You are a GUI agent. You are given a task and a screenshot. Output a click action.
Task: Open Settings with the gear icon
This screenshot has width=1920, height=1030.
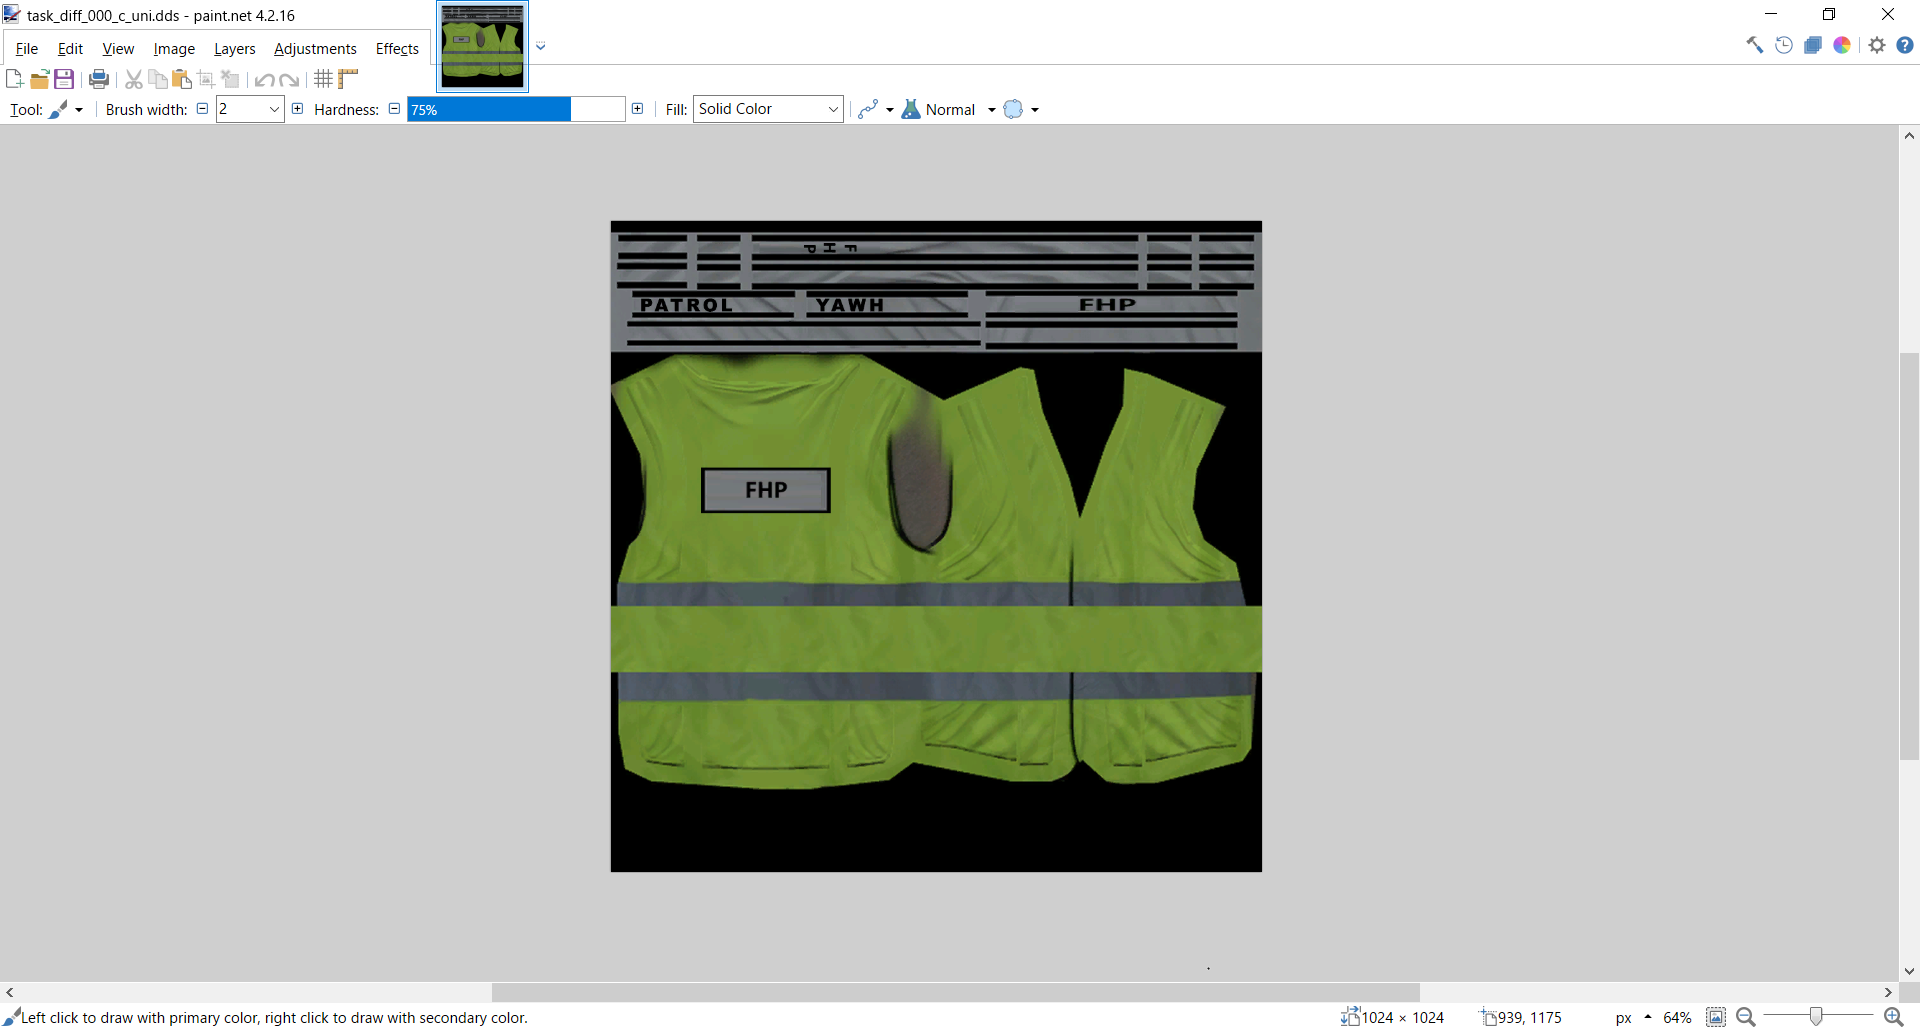[x=1877, y=45]
